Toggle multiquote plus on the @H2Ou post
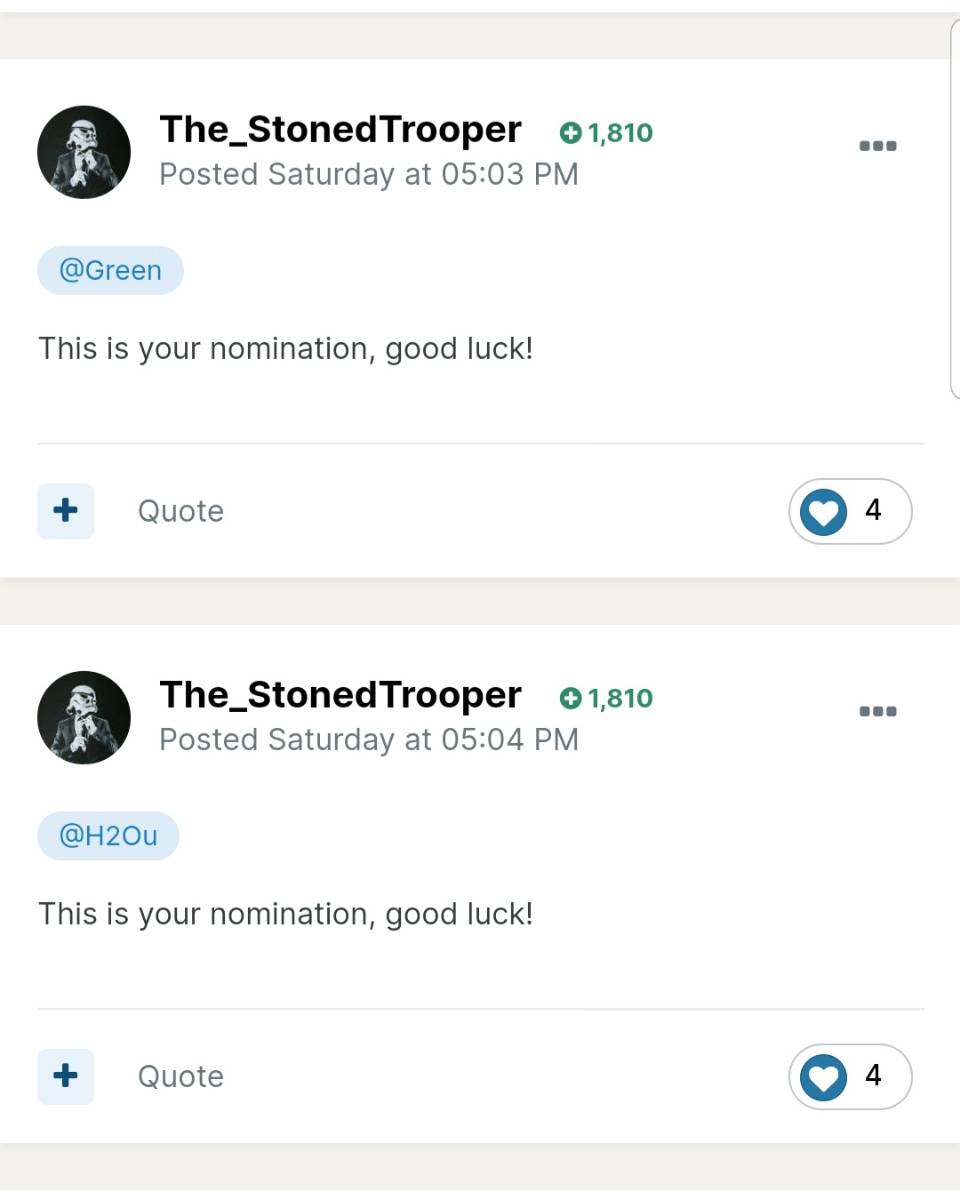960x1200 pixels. (66, 1076)
